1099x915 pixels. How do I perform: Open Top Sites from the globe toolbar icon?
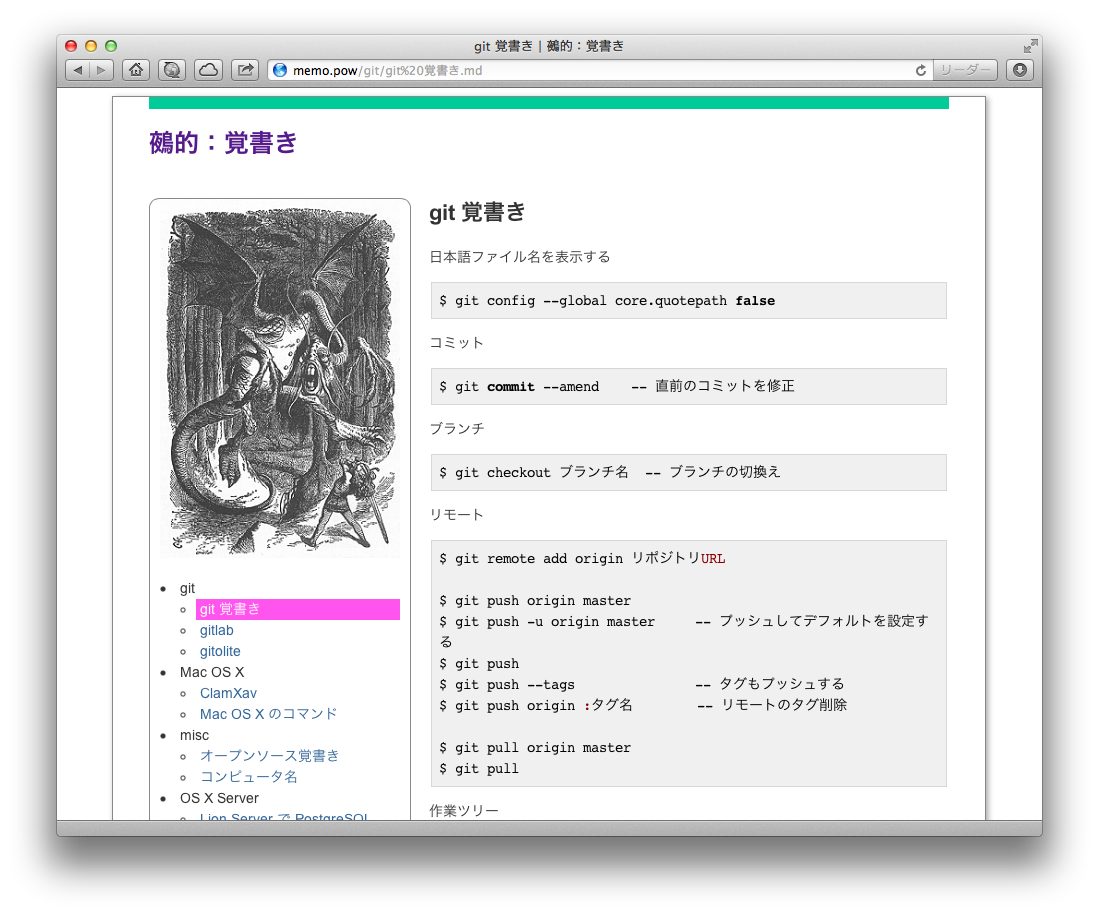172,70
